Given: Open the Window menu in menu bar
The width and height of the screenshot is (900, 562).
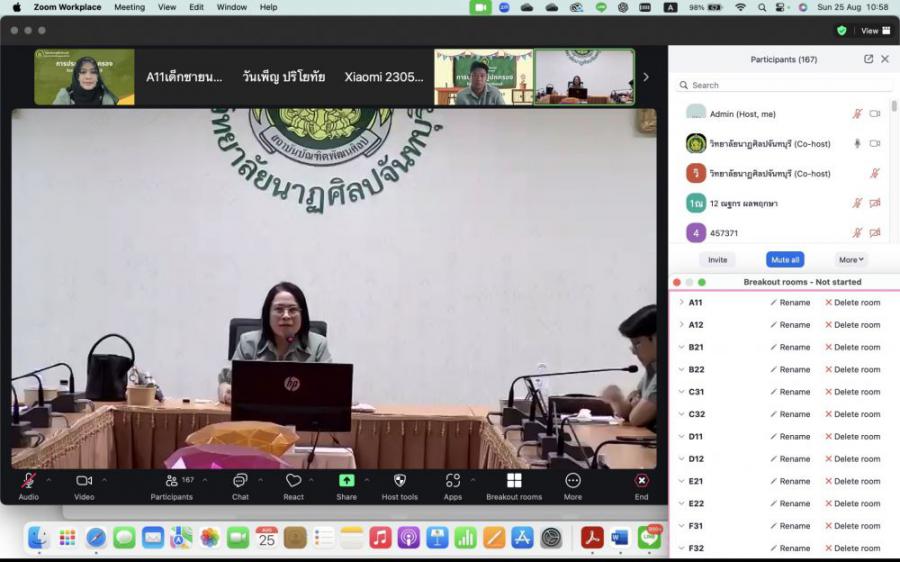Looking at the screenshot, I should [x=232, y=7].
